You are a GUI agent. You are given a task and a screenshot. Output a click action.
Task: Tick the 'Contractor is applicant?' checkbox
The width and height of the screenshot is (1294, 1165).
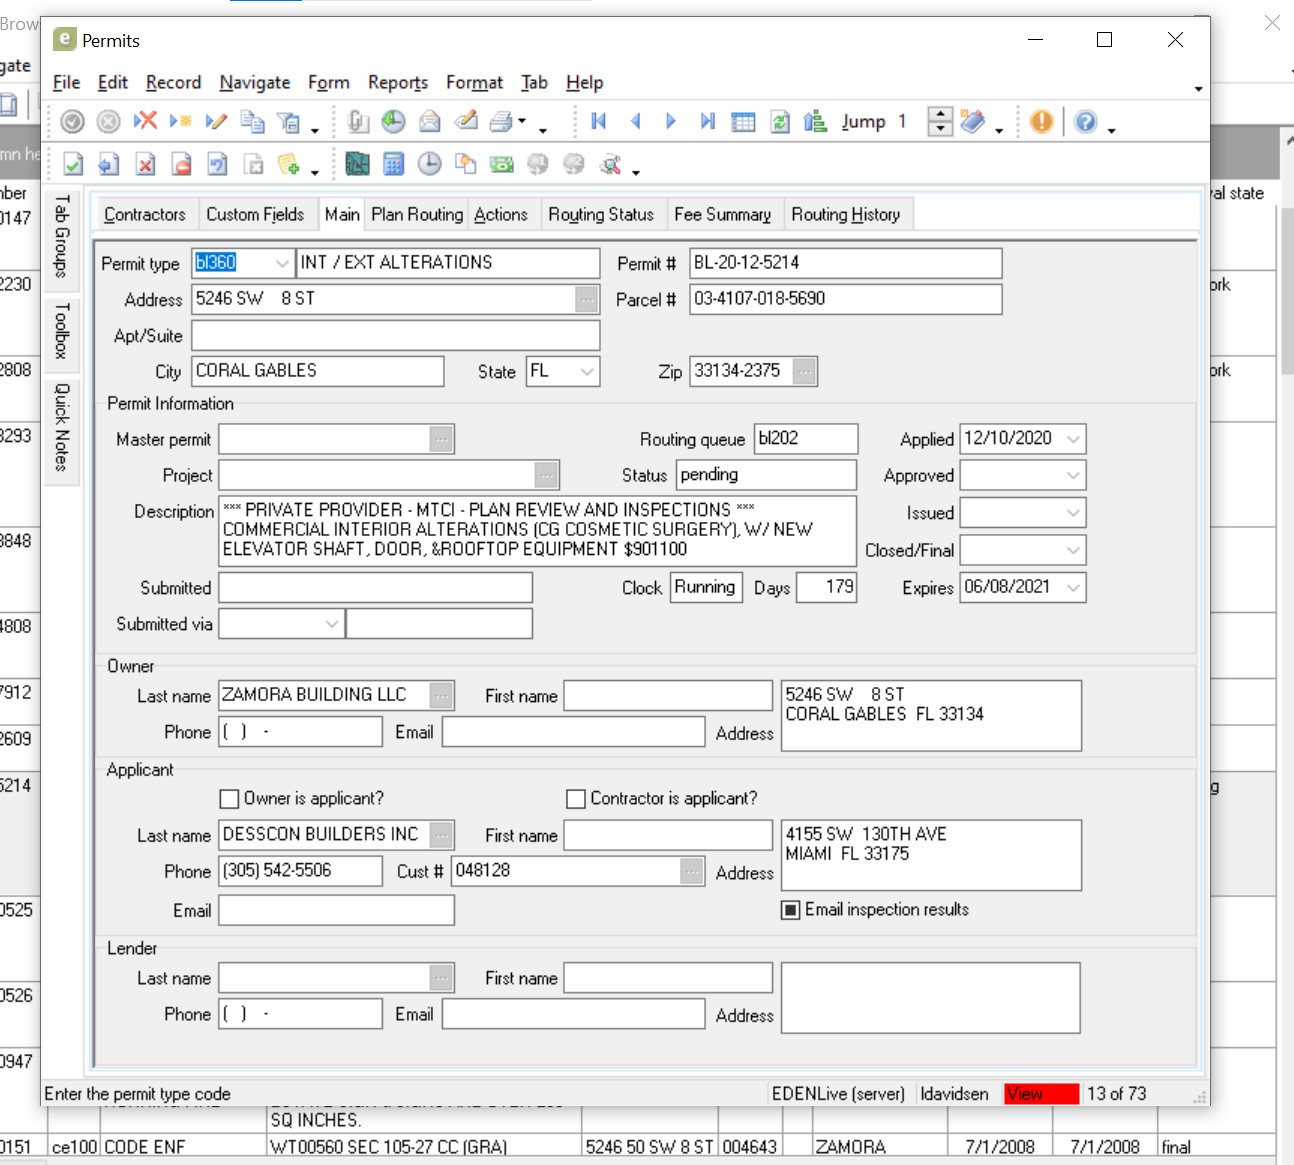click(575, 799)
